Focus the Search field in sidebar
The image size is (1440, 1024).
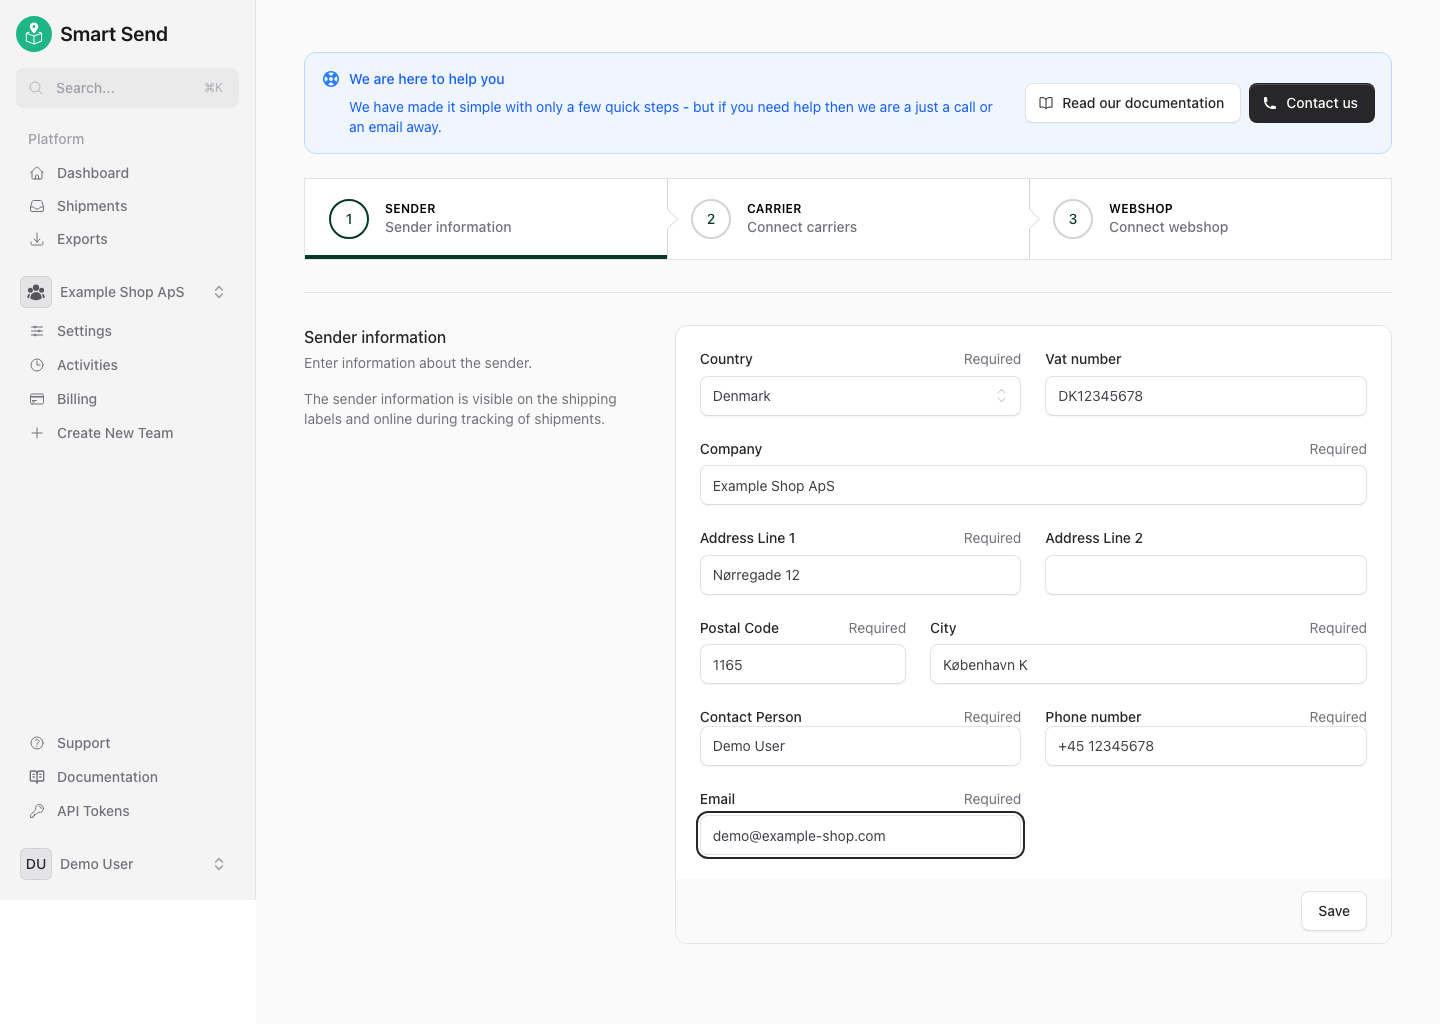128,88
